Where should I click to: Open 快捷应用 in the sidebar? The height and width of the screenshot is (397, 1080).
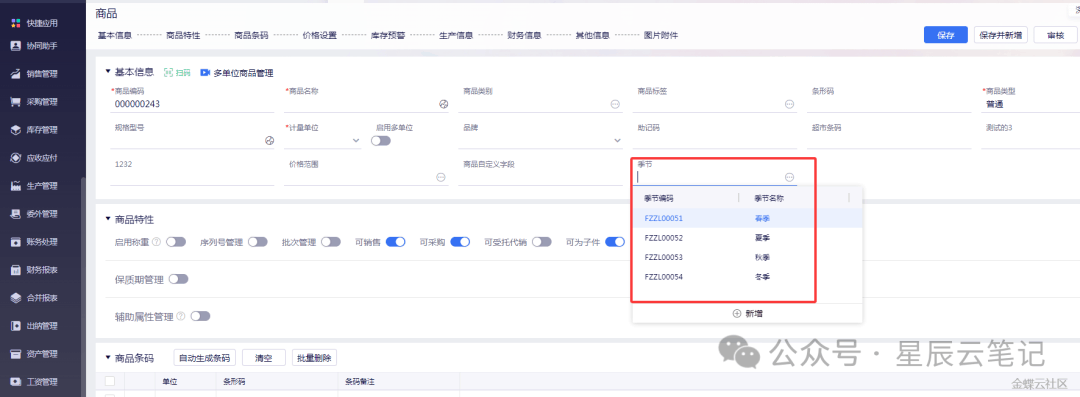coord(34,23)
